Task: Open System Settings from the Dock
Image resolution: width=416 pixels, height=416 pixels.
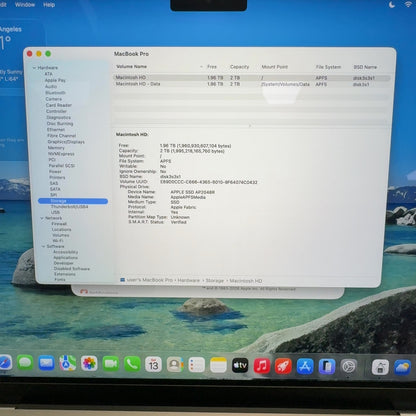Action: tap(348, 367)
